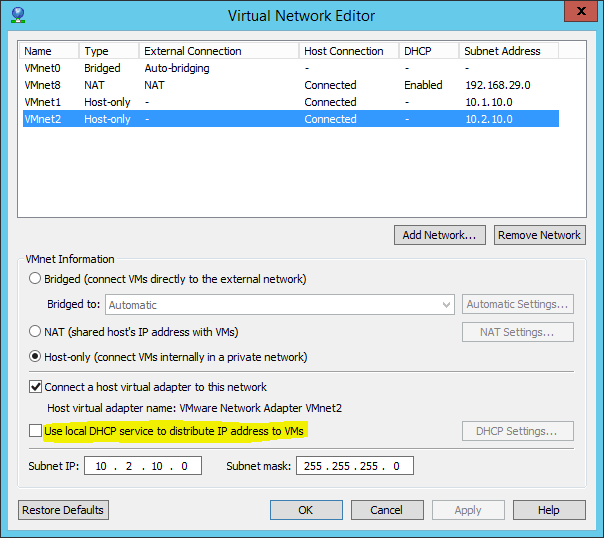This screenshot has width=604, height=538.
Task: Click the Enabled DHCP cell for VMnet8
Action: 423,85
